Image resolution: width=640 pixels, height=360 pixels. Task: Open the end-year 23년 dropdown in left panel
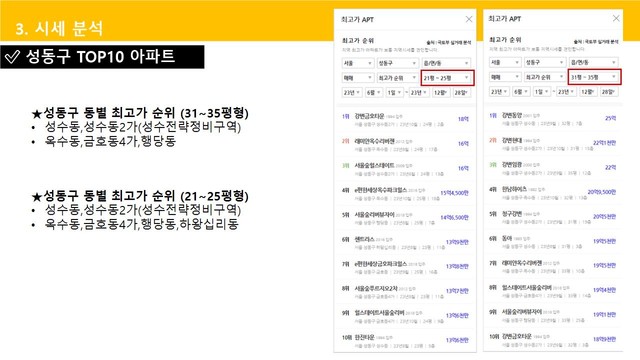pyautogui.click(x=419, y=93)
